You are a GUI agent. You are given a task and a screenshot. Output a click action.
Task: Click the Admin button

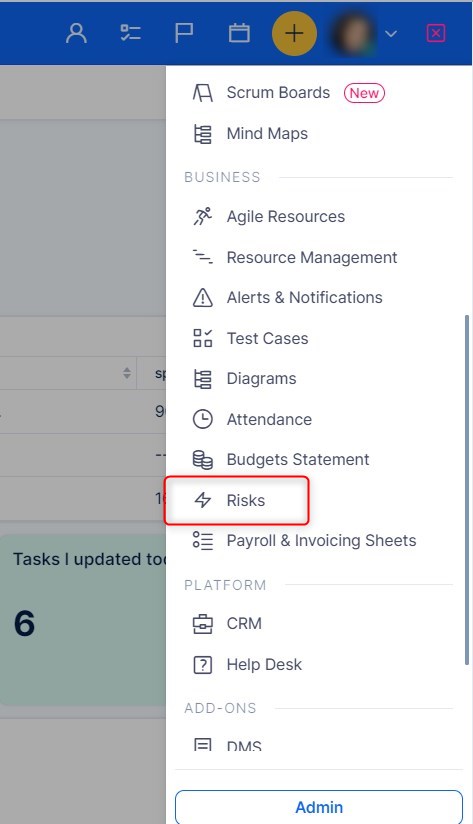[319, 807]
